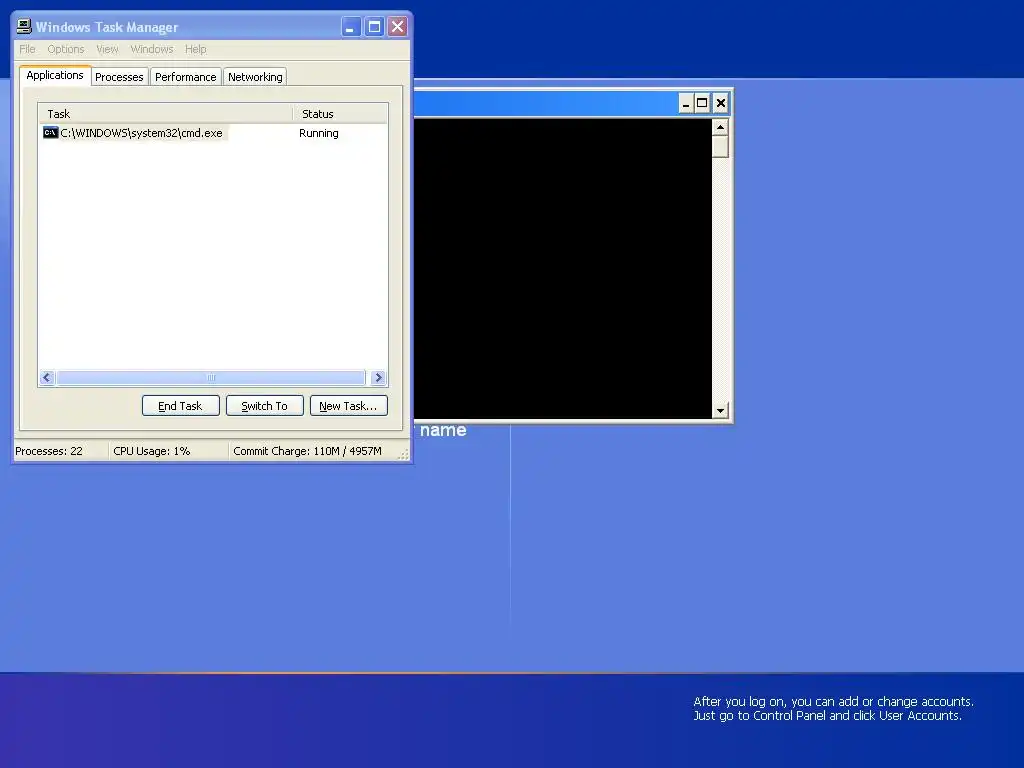Open the Windows menu
The image size is (1024, 768).
click(x=152, y=49)
